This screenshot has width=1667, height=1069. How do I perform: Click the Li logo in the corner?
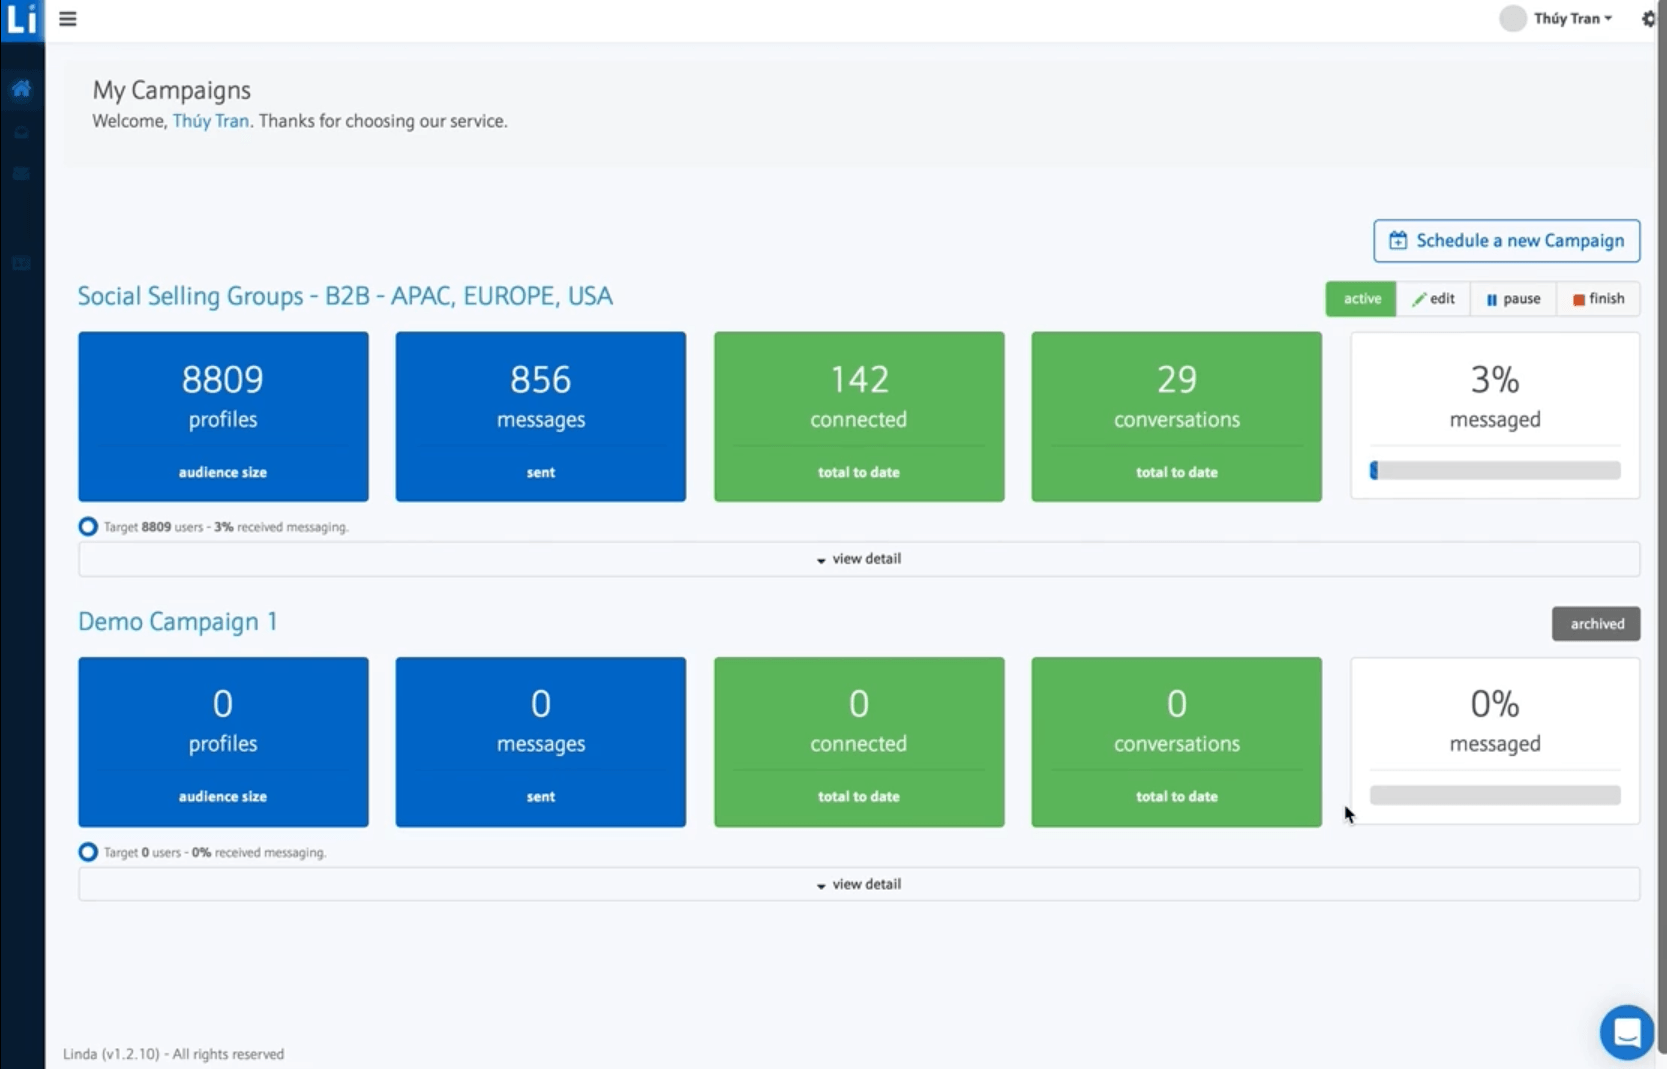(22, 20)
